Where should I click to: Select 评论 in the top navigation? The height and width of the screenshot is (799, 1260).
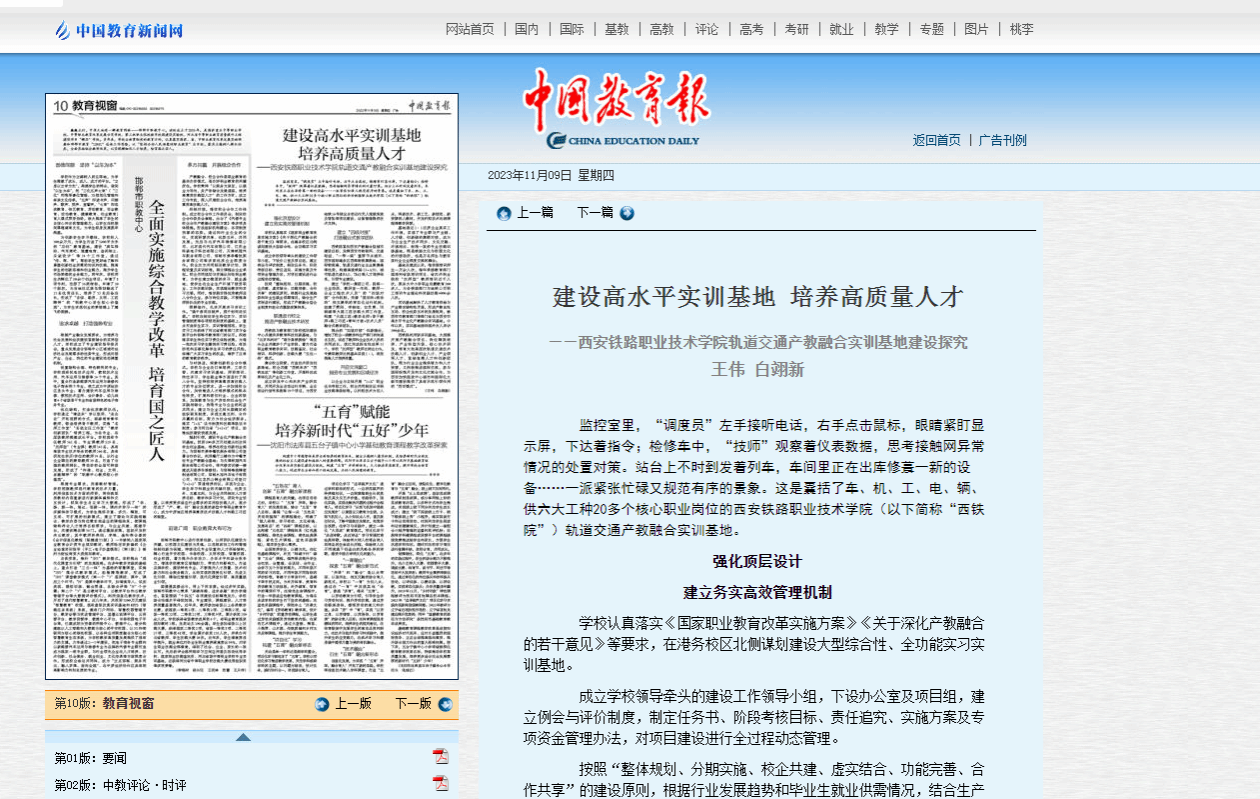point(706,29)
